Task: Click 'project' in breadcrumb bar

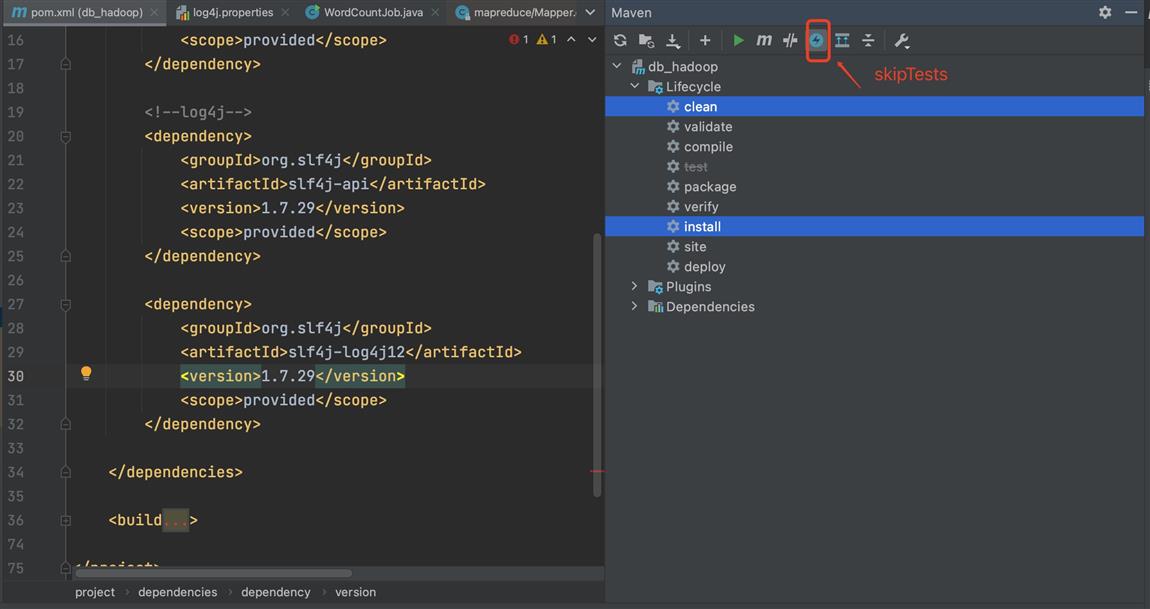Action: 95,592
